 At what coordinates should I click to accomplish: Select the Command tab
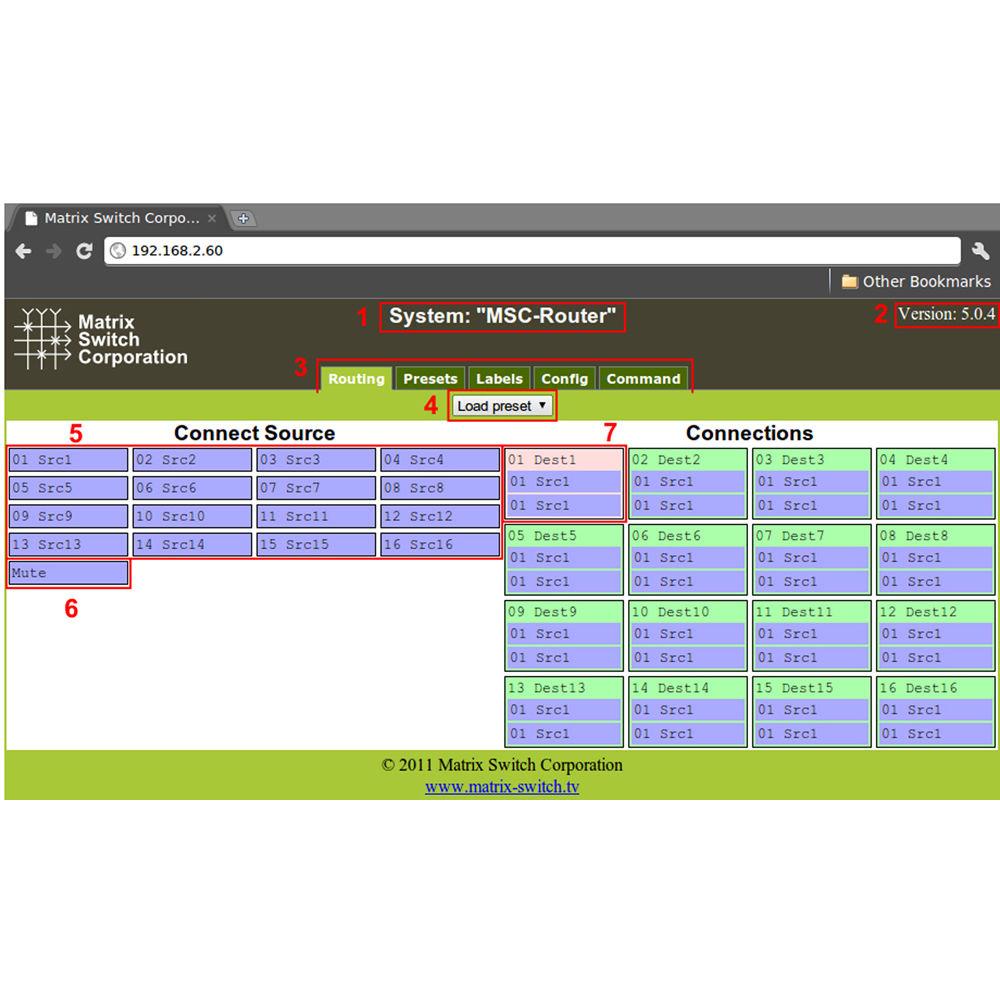coord(643,379)
